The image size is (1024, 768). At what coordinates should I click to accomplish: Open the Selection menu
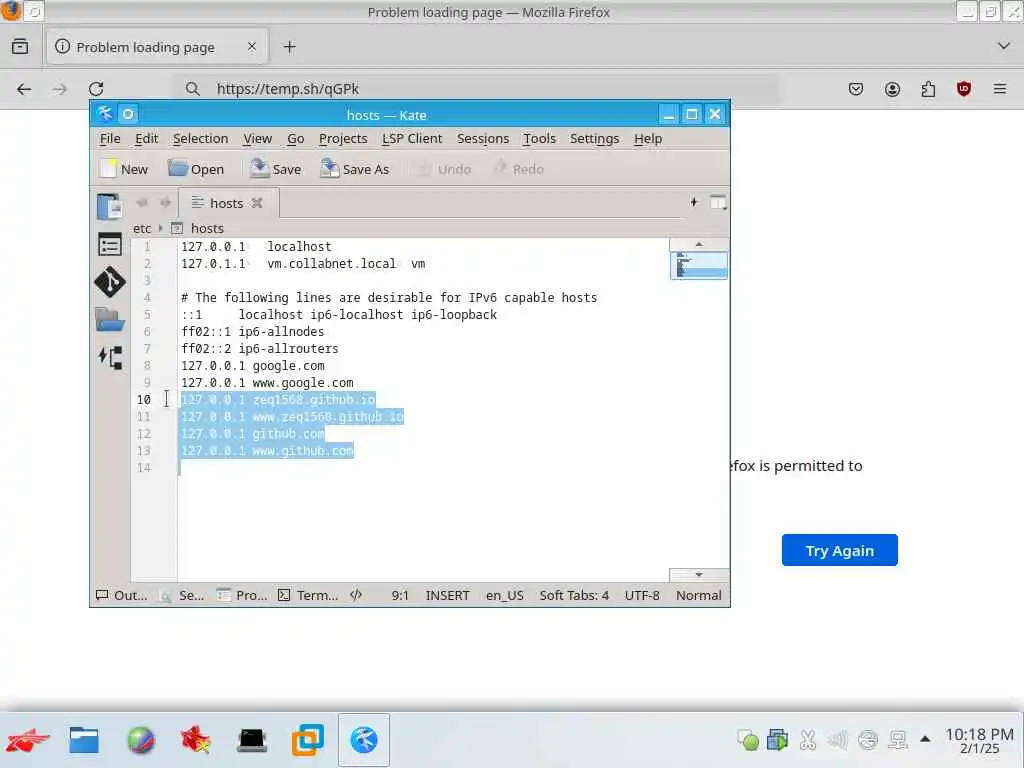click(200, 138)
